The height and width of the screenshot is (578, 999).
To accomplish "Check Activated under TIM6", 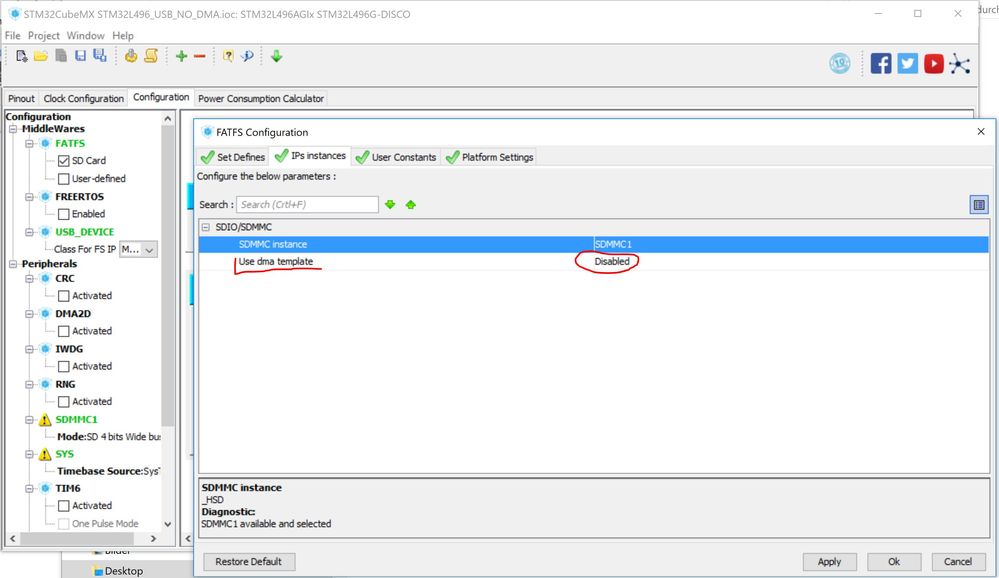I will [x=64, y=505].
